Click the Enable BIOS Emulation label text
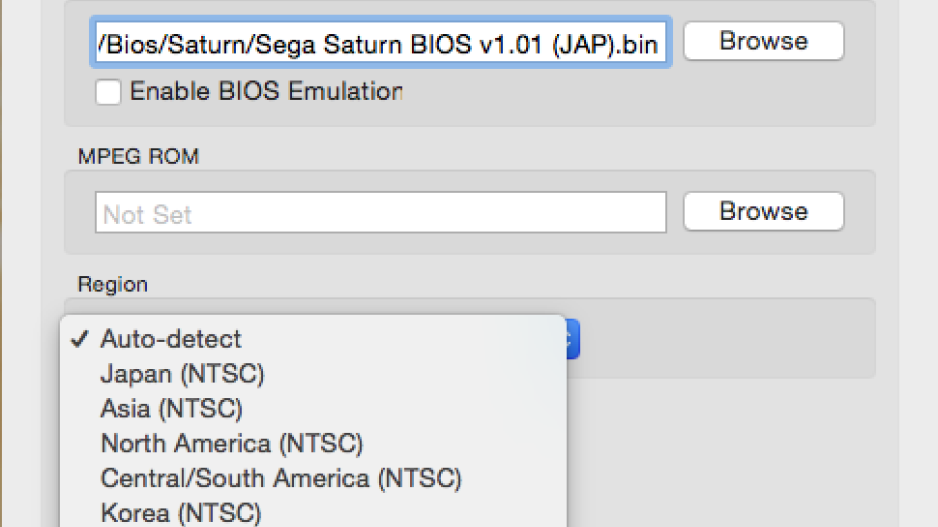The height and width of the screenshot is (527, 938). [266, 92]
